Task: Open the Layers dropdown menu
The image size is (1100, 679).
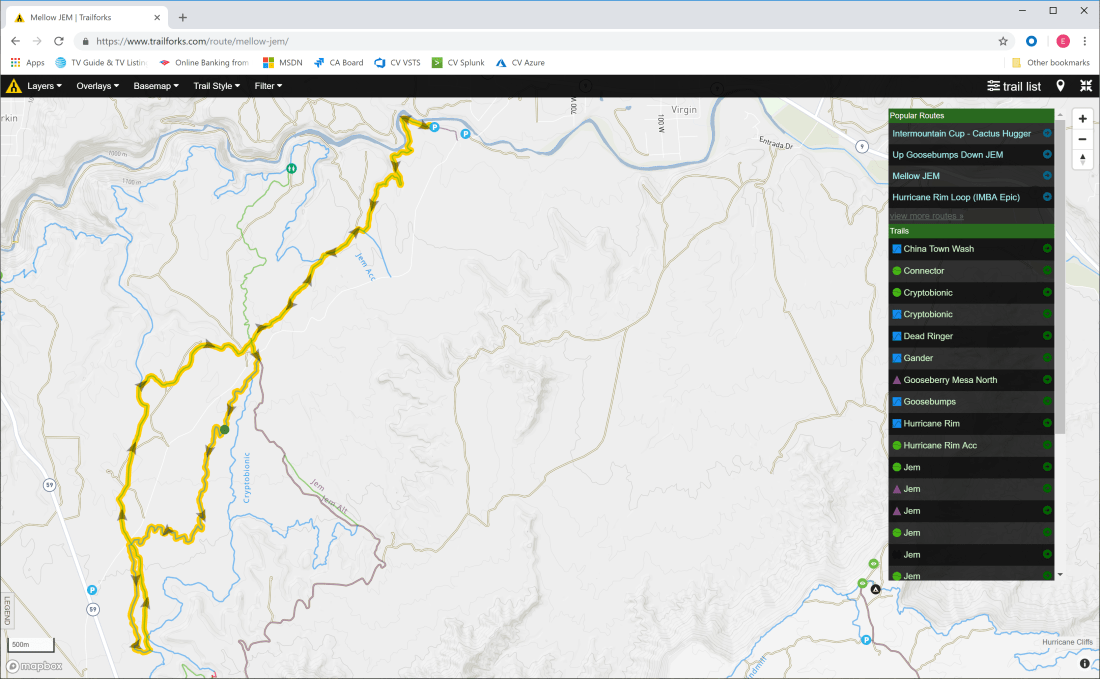Action: click(44, 86)
